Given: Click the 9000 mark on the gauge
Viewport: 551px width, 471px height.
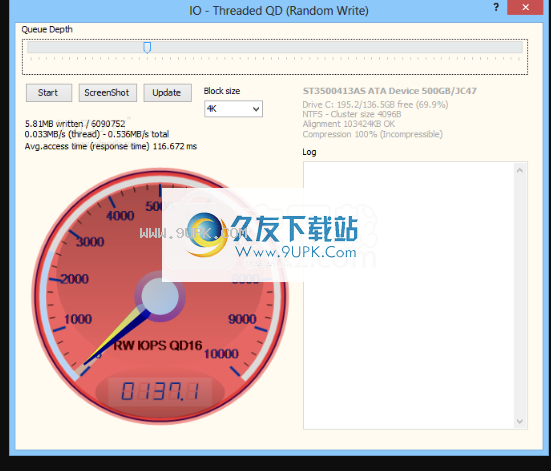Looking at the screenshot, I should pos(242,319).
